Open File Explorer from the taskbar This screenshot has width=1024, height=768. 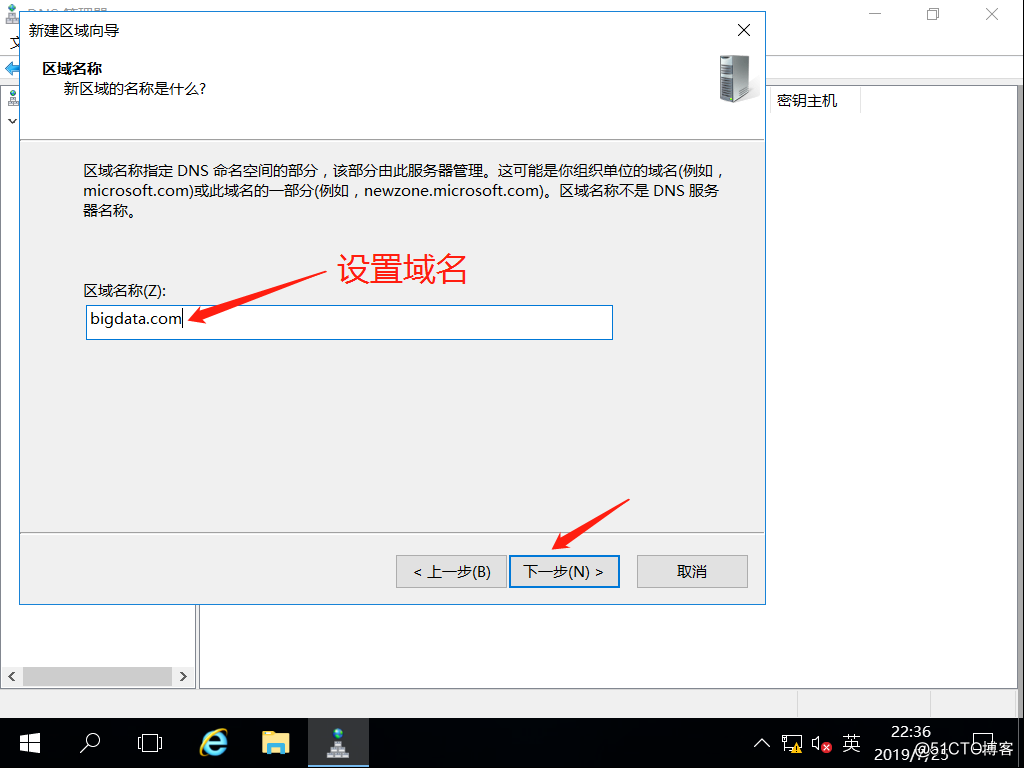click(x=276, y=743)
